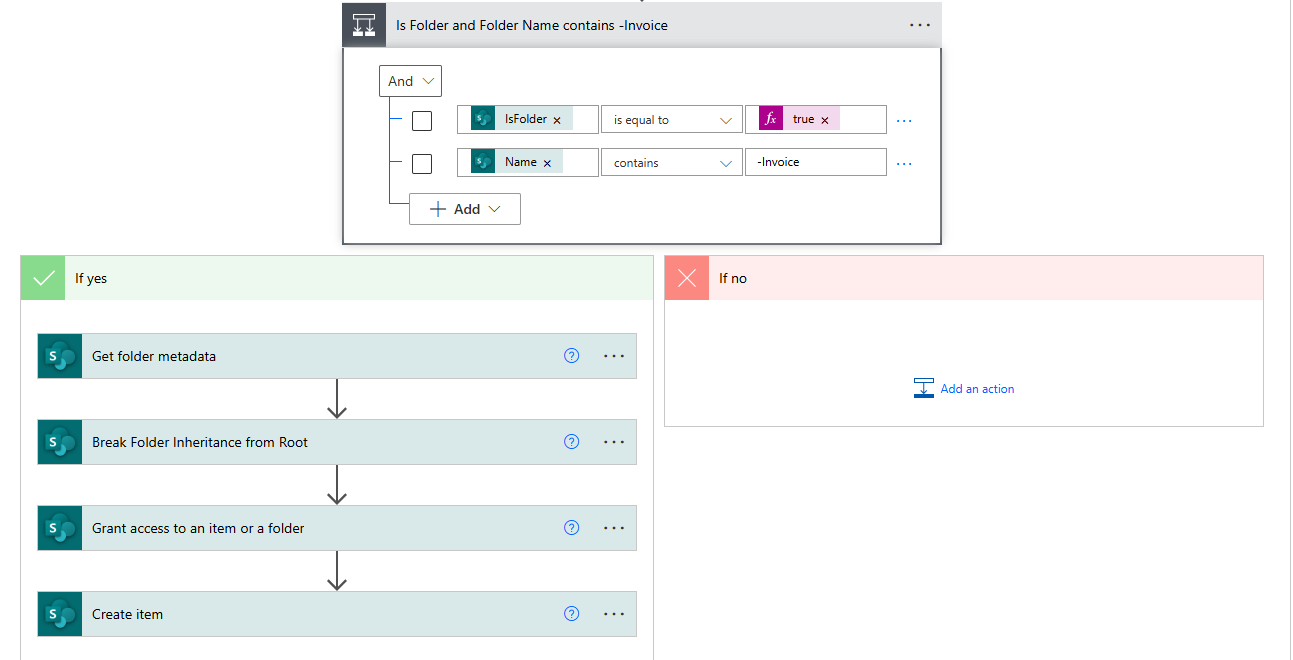The image size is (1293, 660).
Task: Click the green If yes checkmark icon
Action: coord(44,278)
